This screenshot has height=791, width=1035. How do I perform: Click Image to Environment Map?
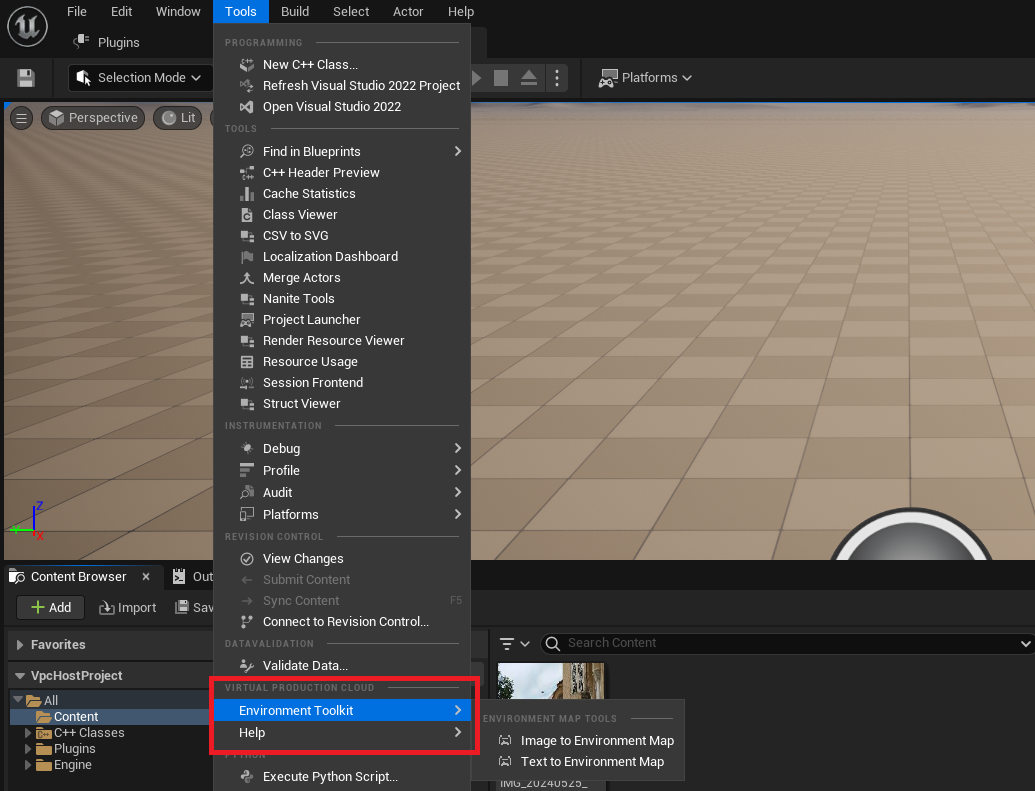tap(596, 741)
